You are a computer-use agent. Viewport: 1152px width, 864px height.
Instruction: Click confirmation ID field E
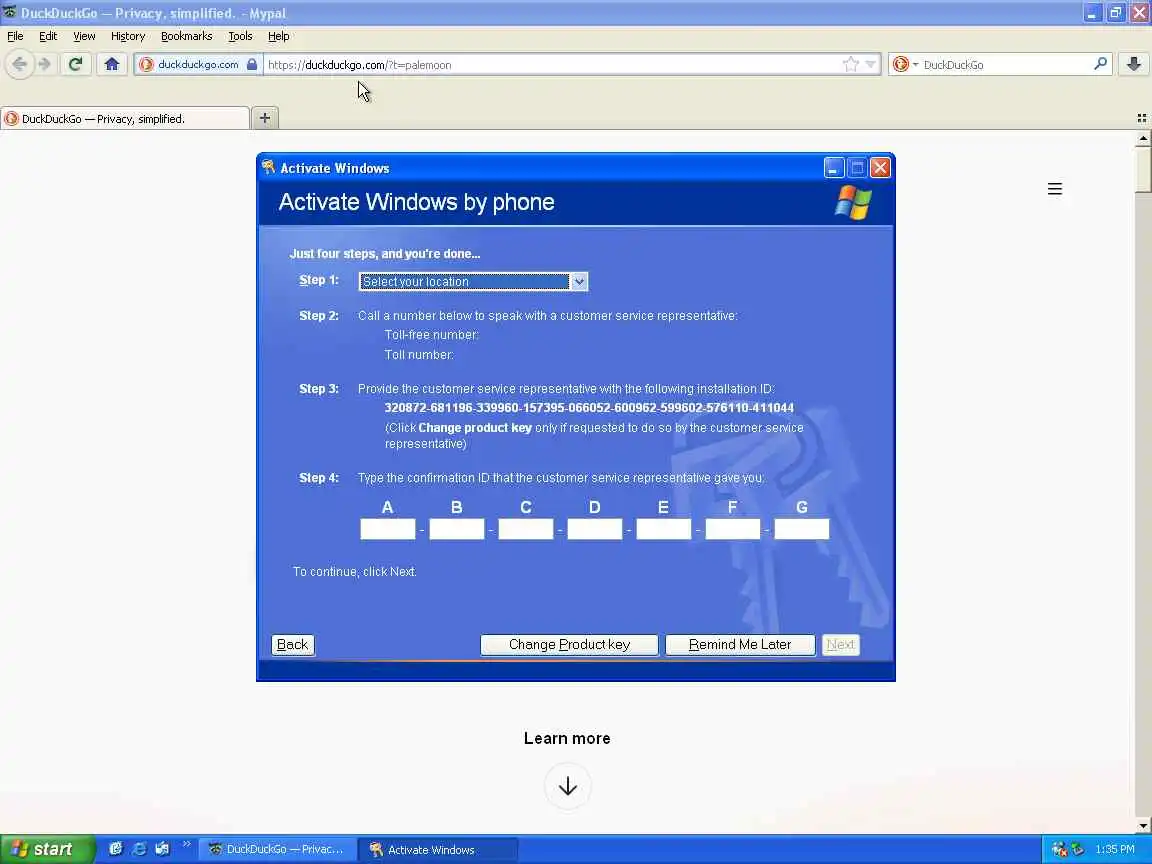pyautogui.click(x=663, y=529)
